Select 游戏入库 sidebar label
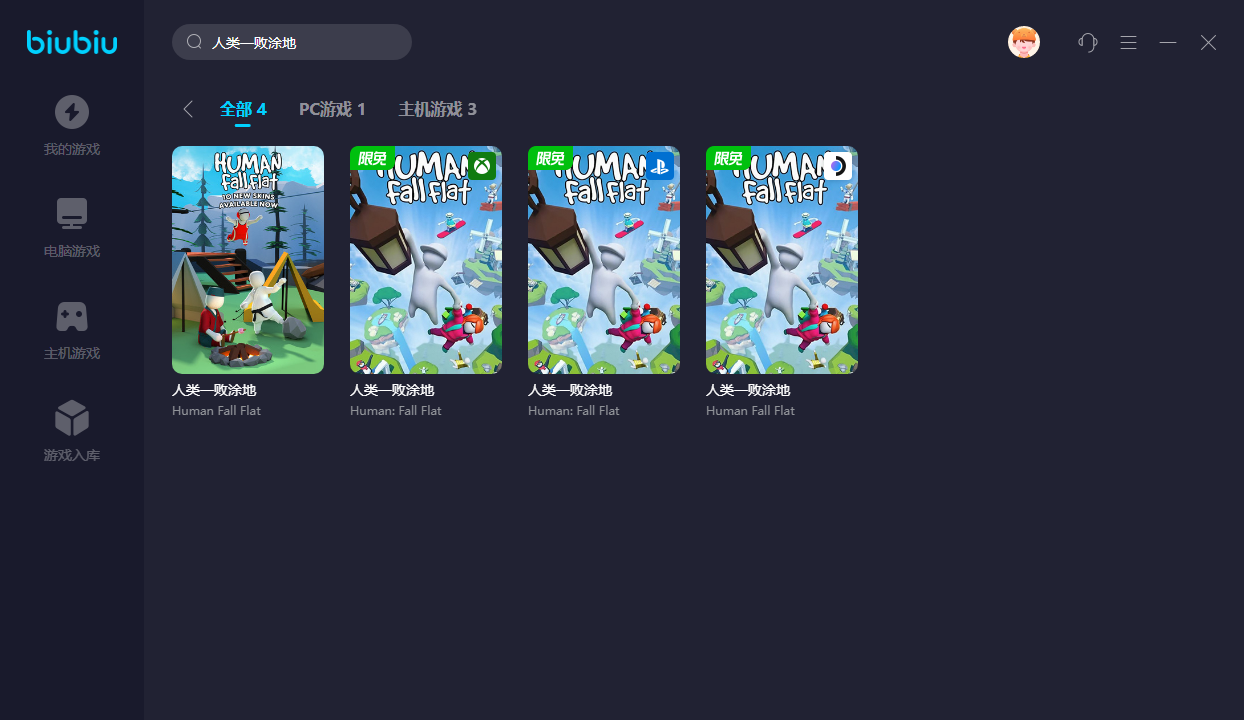 [x=72, y=456]
